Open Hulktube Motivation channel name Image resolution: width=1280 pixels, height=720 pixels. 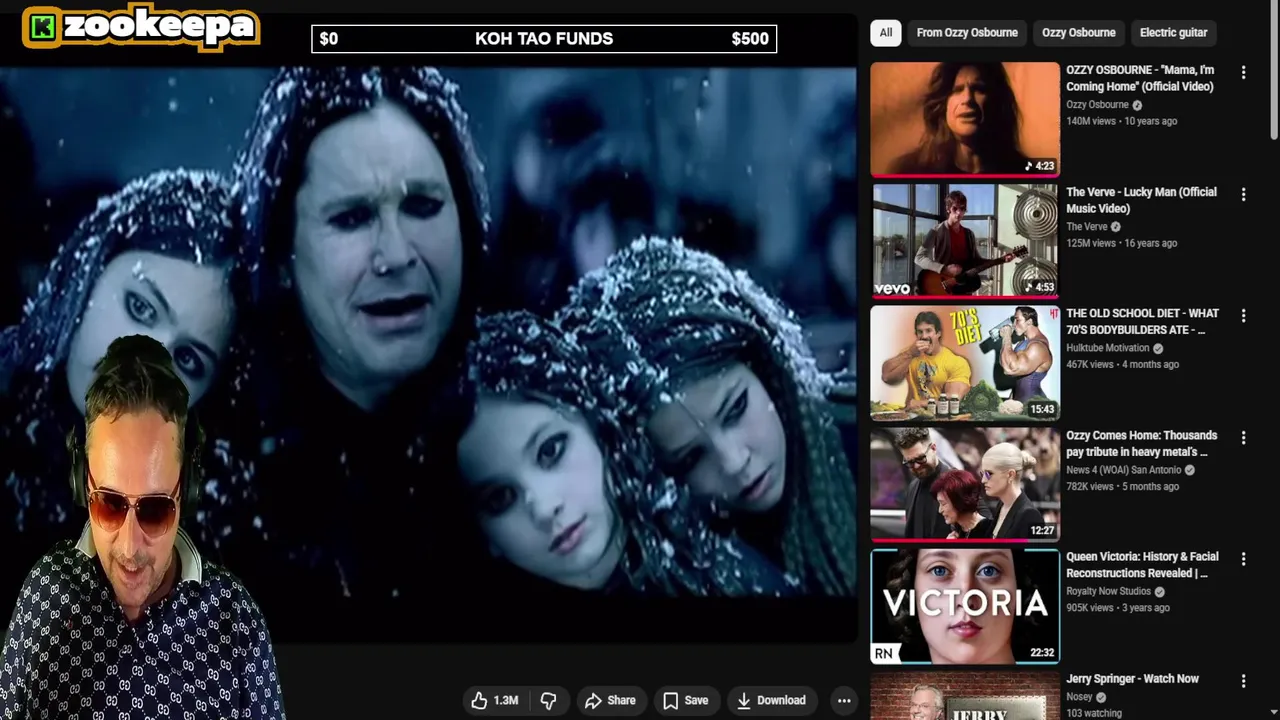pos(1107,348)
